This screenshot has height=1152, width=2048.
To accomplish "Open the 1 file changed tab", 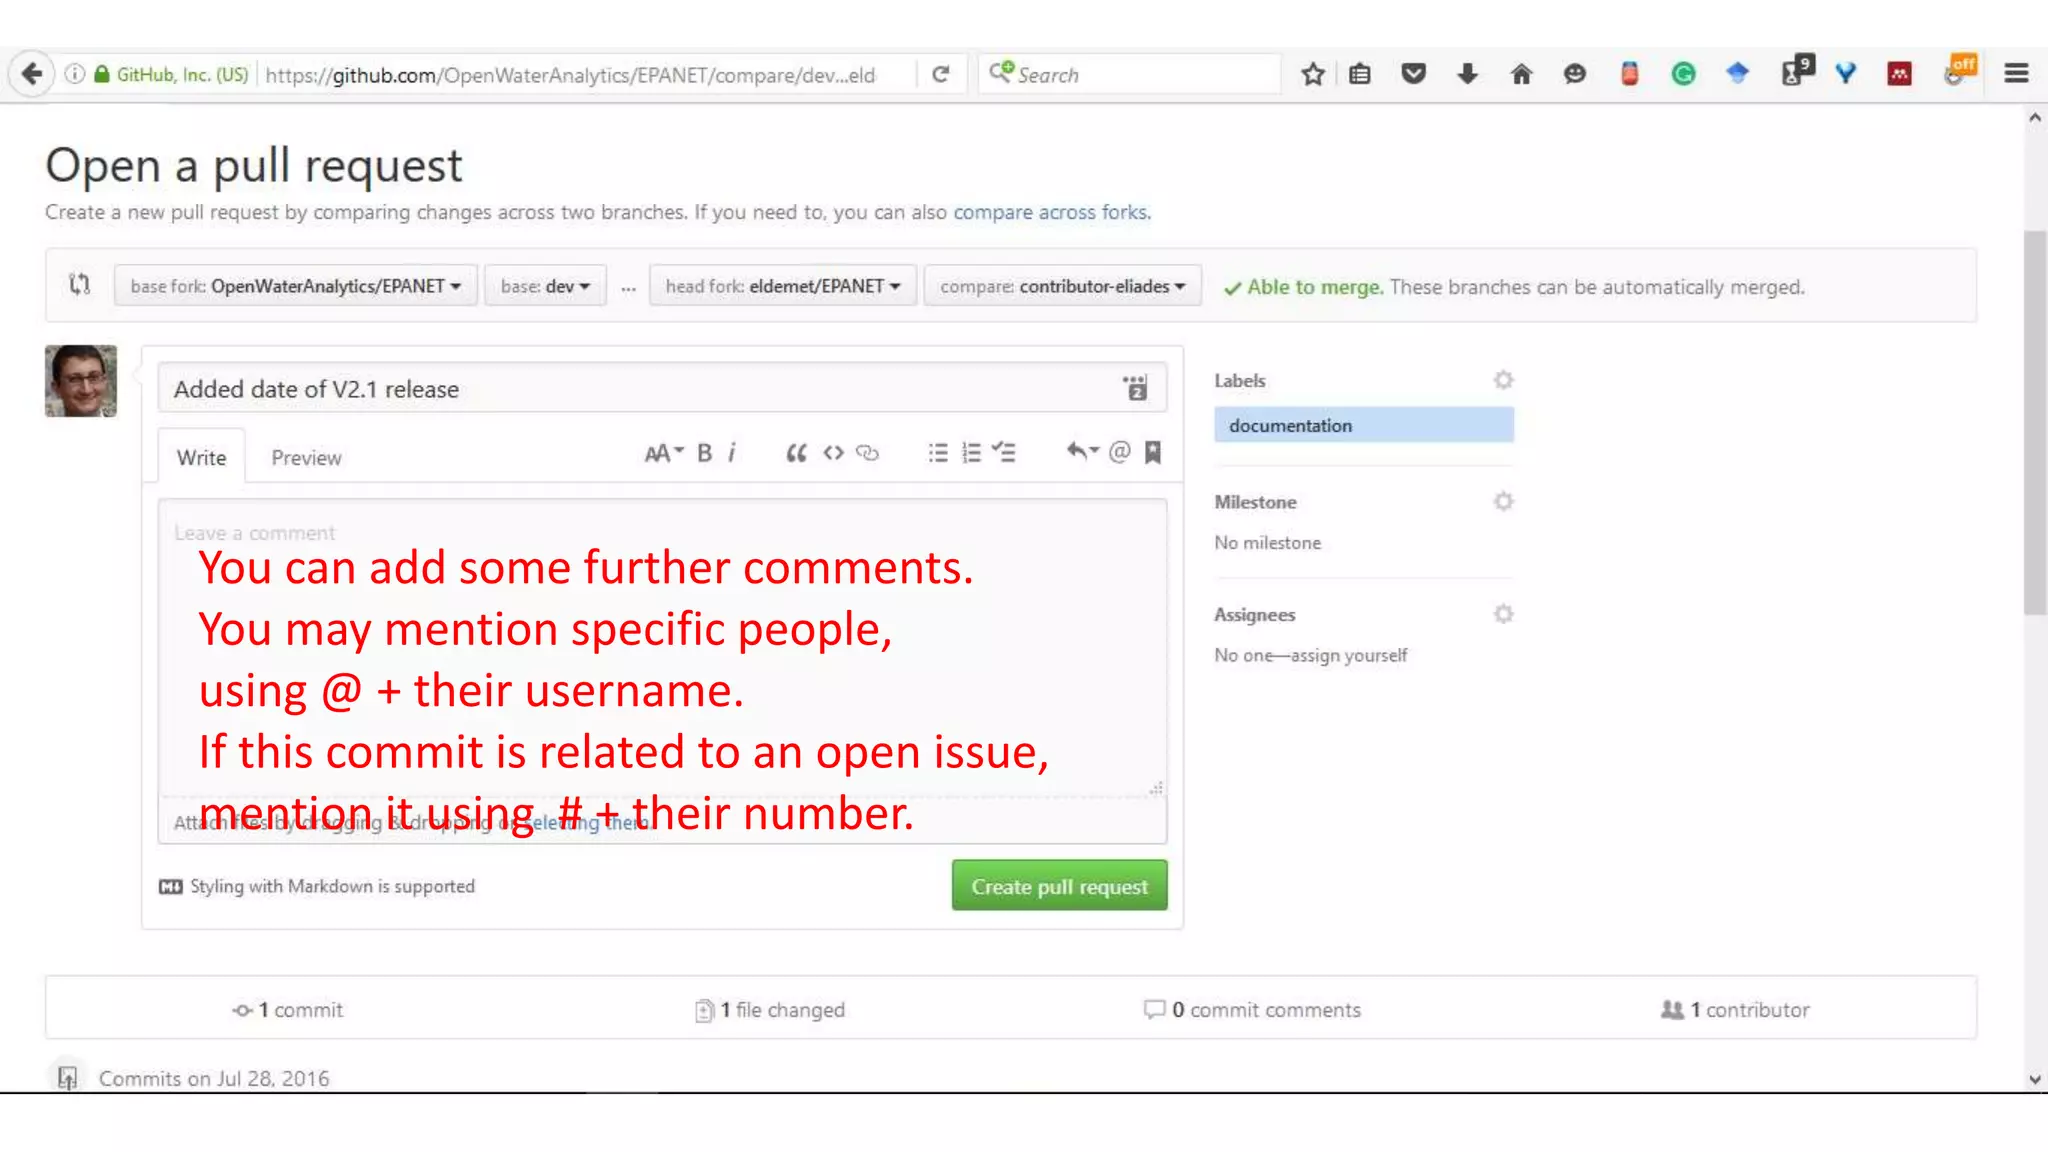I will 770,1010.
